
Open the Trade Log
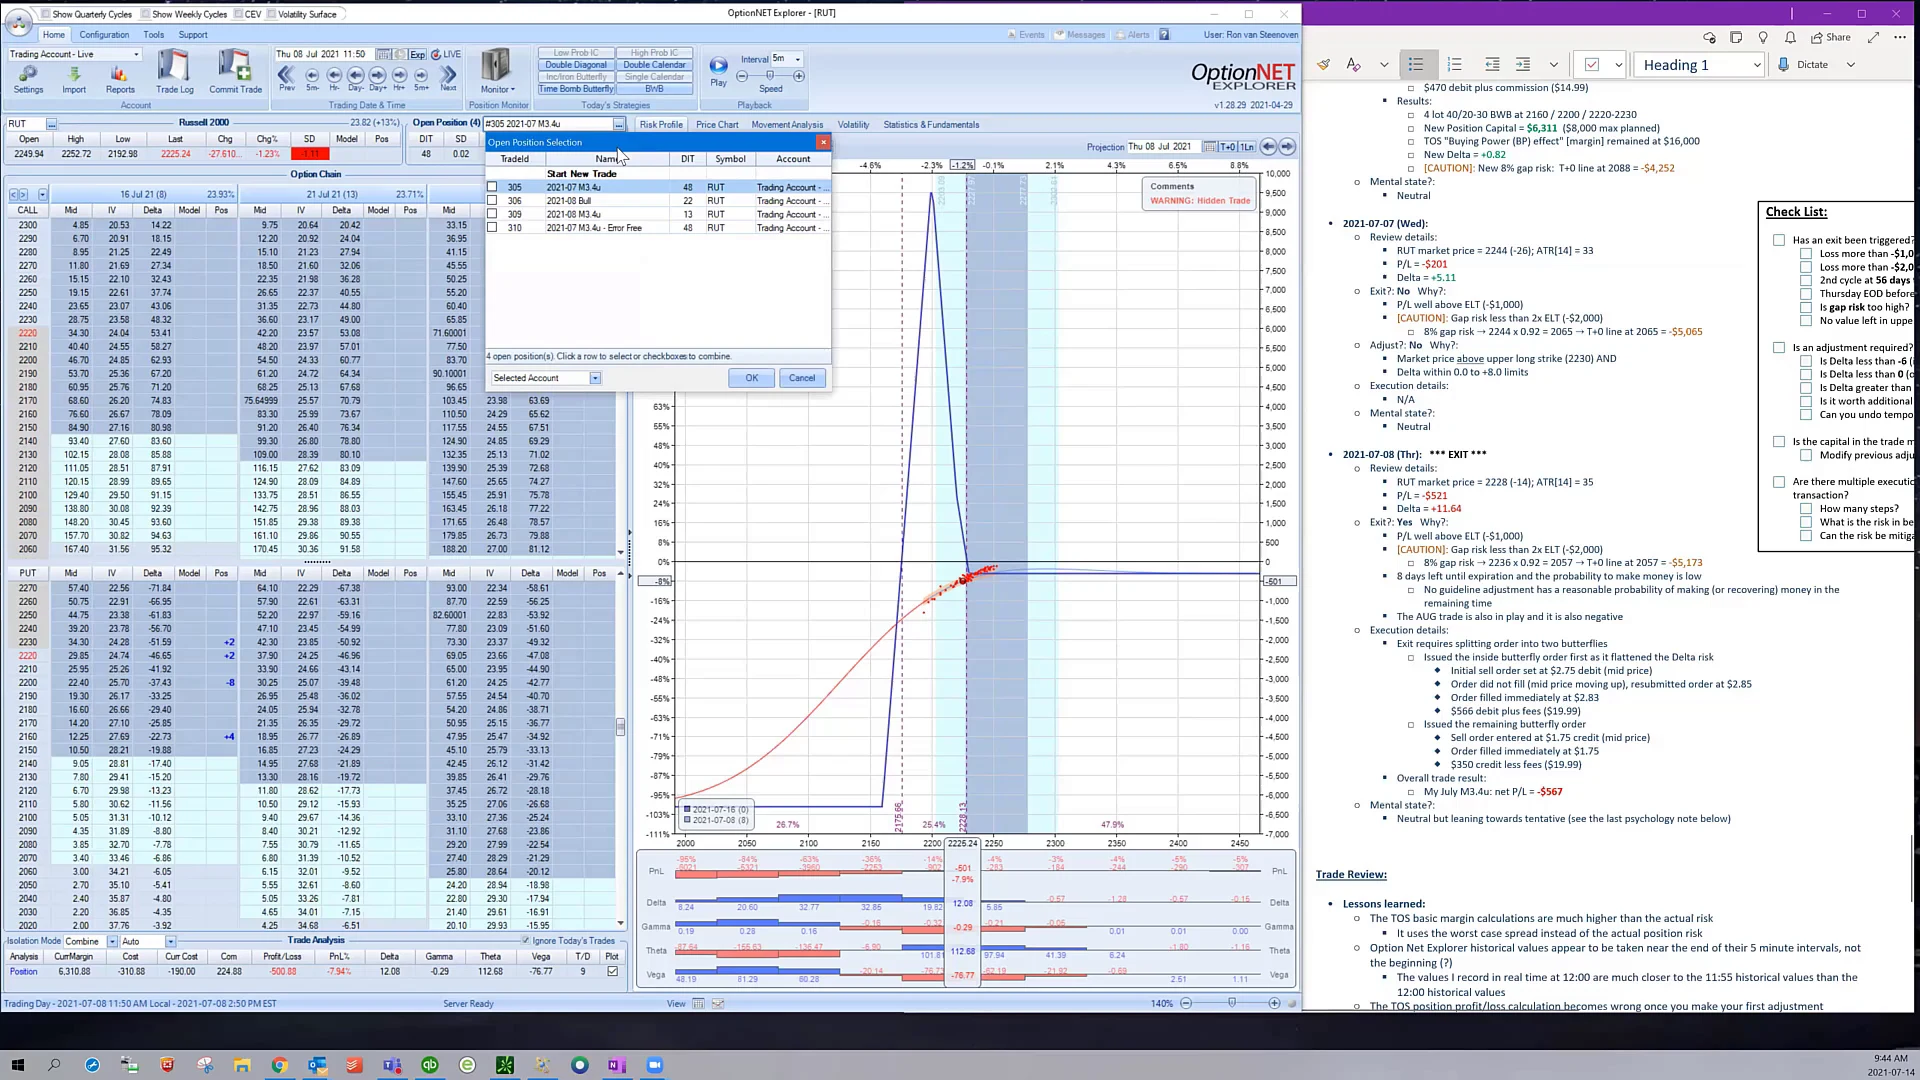tap(174, 72)
